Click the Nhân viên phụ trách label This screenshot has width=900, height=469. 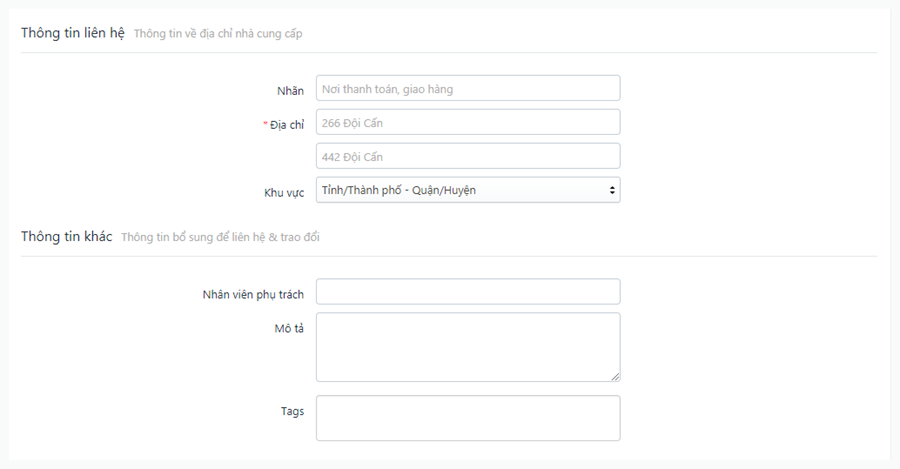pyautogui.click(x=253, y=294)
